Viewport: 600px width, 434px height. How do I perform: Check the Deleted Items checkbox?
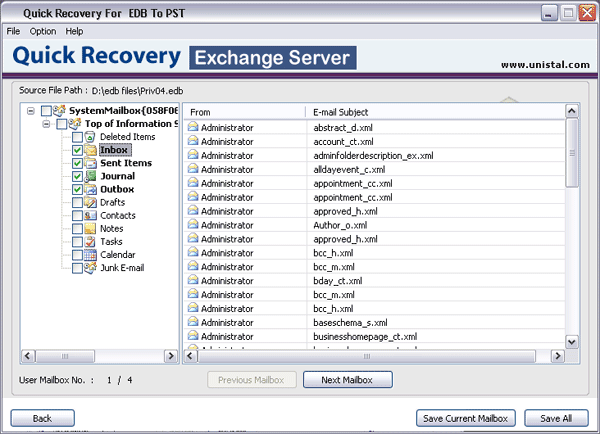point(77,137)
